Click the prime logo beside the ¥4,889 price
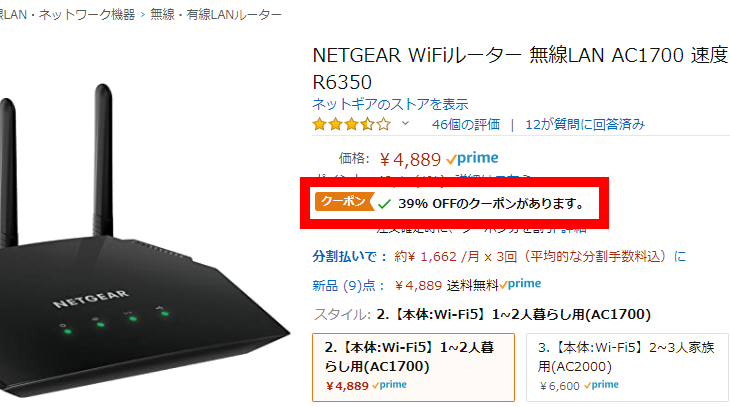This screenshot has width=730, height=407. point(472,158)
